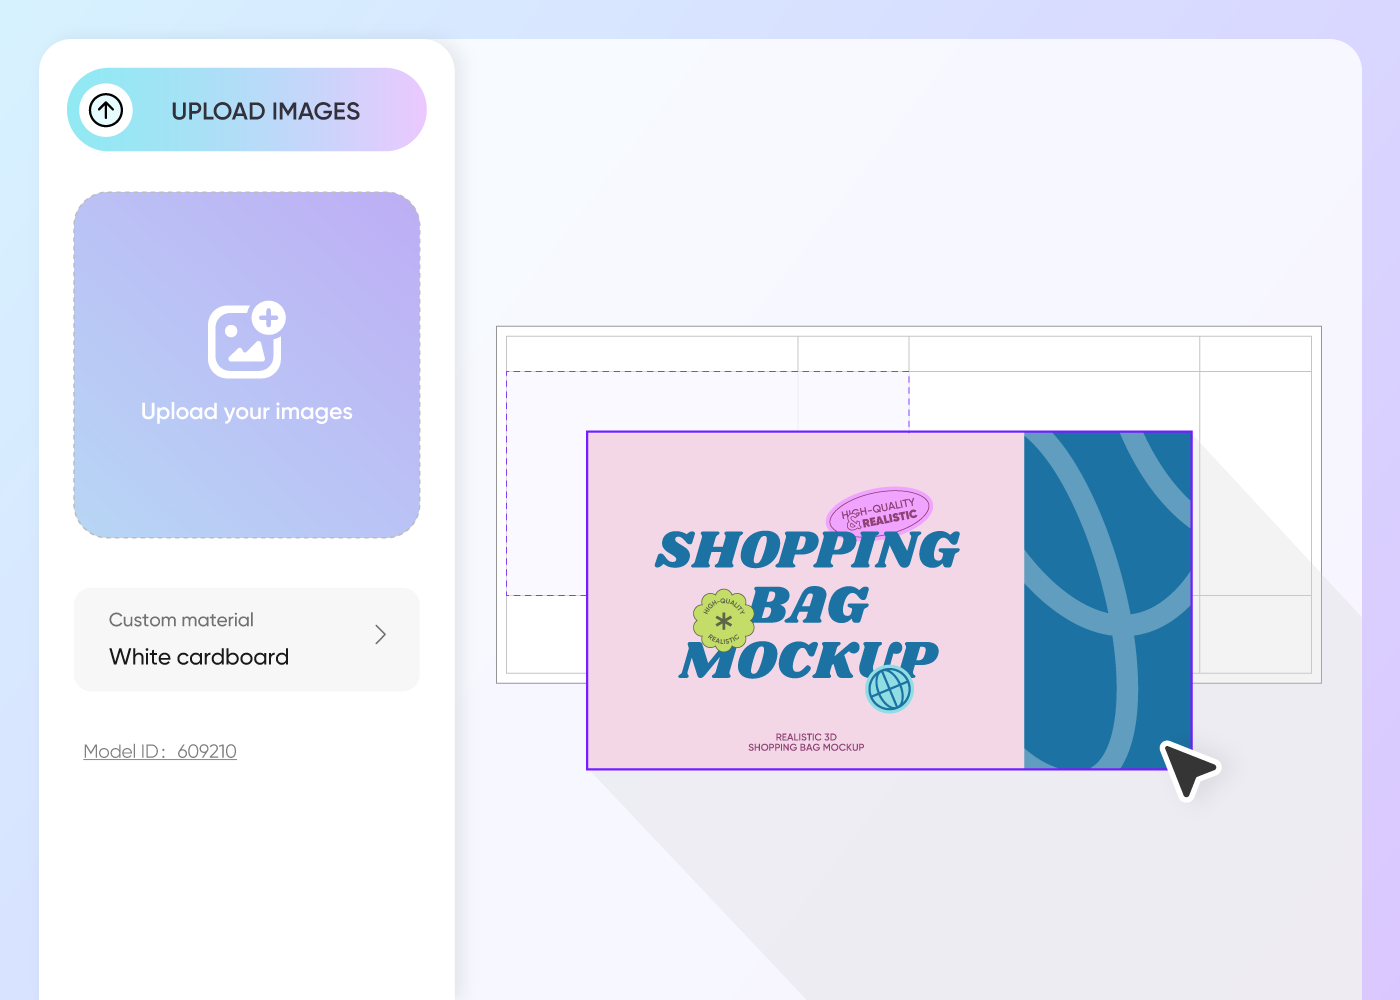1400x1000 pixels.
Task: Click the Upload your images drop zone
Action: pos(246,363)
